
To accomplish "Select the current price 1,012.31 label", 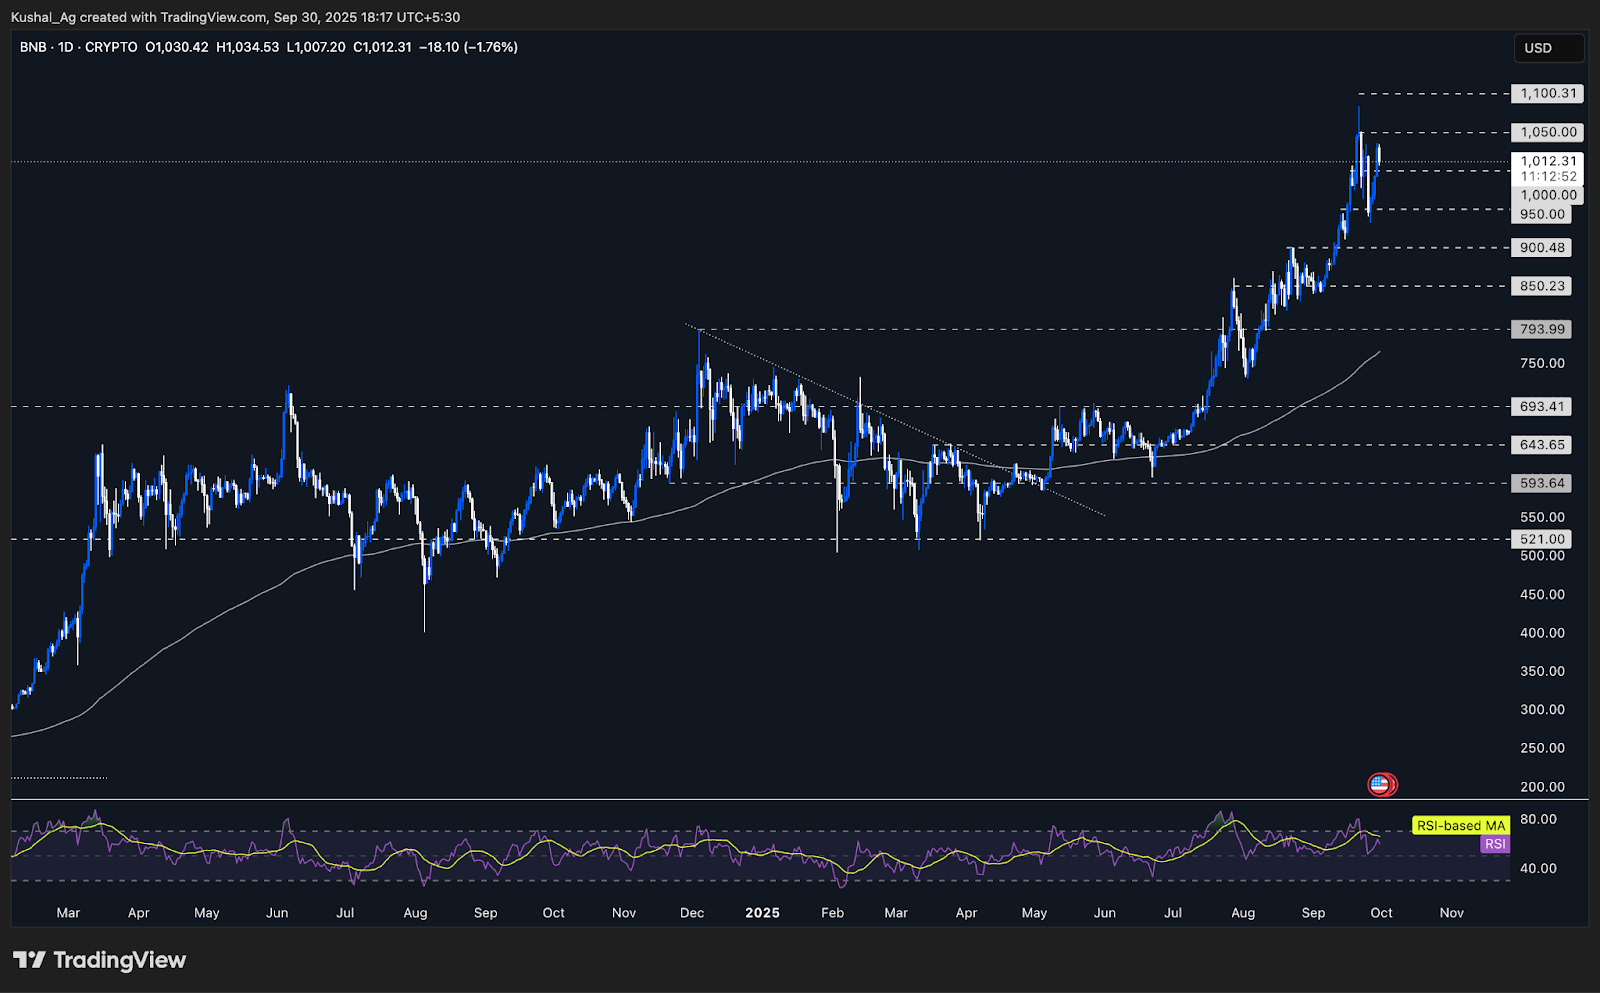I will coord(1547,161).
